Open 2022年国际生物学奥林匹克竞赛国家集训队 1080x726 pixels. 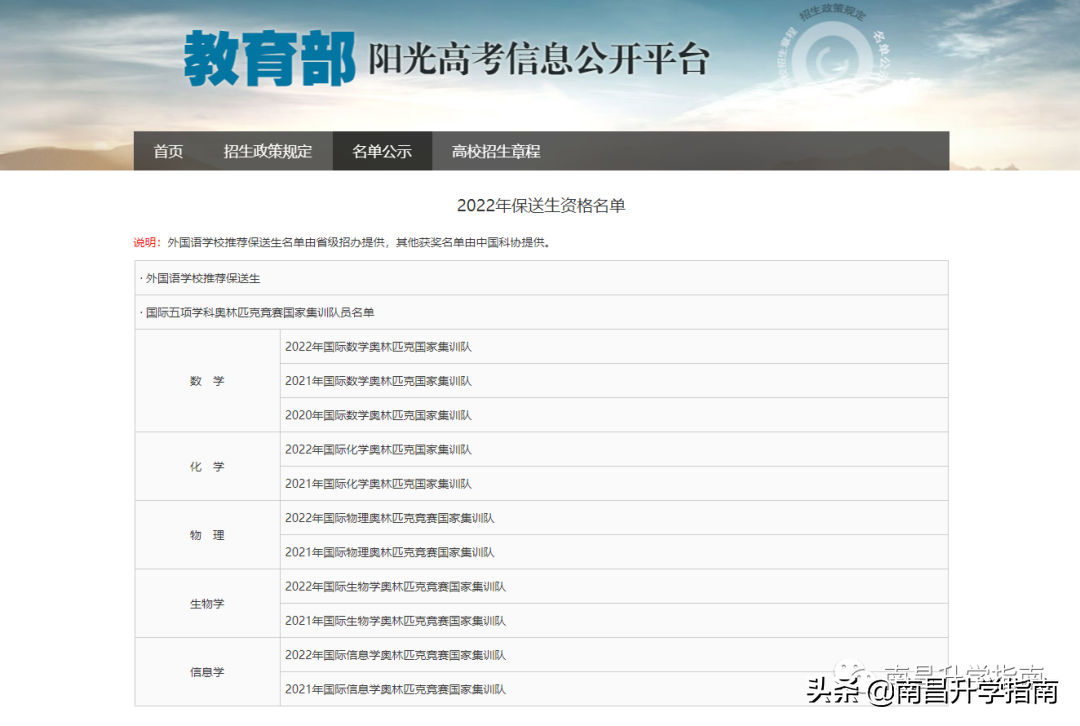click(x=394, y=586)
